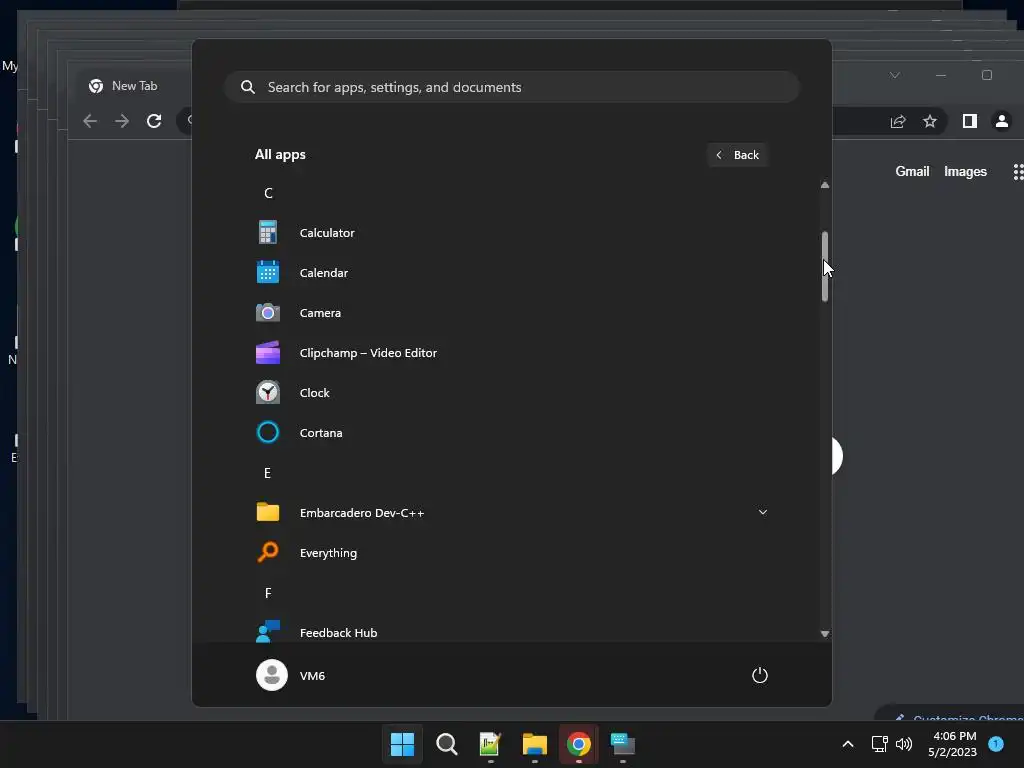This screenshot has width=1024, height=768.
Task: Open the Embarcadero Dev-C++ folder icon
Action: (268, 512)
